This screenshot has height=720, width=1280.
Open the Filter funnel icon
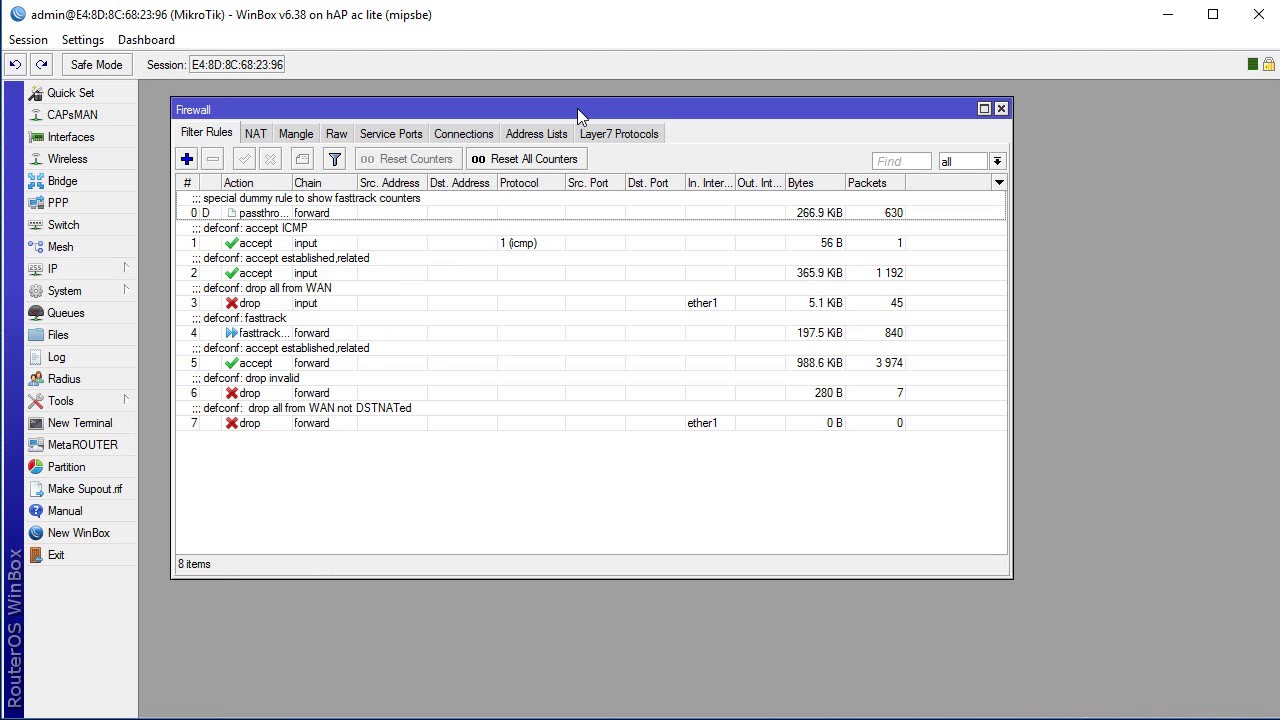tap(335, 159)
